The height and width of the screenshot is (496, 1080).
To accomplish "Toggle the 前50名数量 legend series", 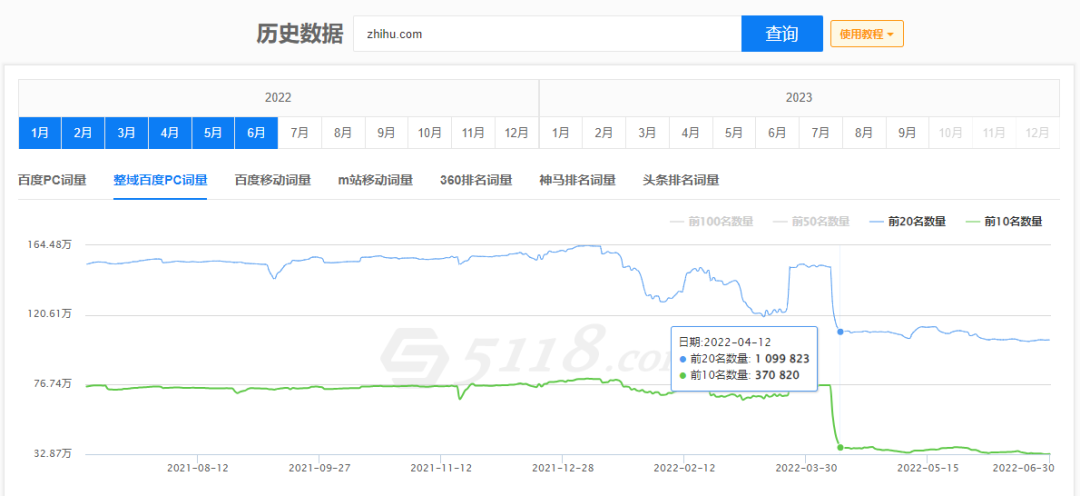I will point(812,221).
